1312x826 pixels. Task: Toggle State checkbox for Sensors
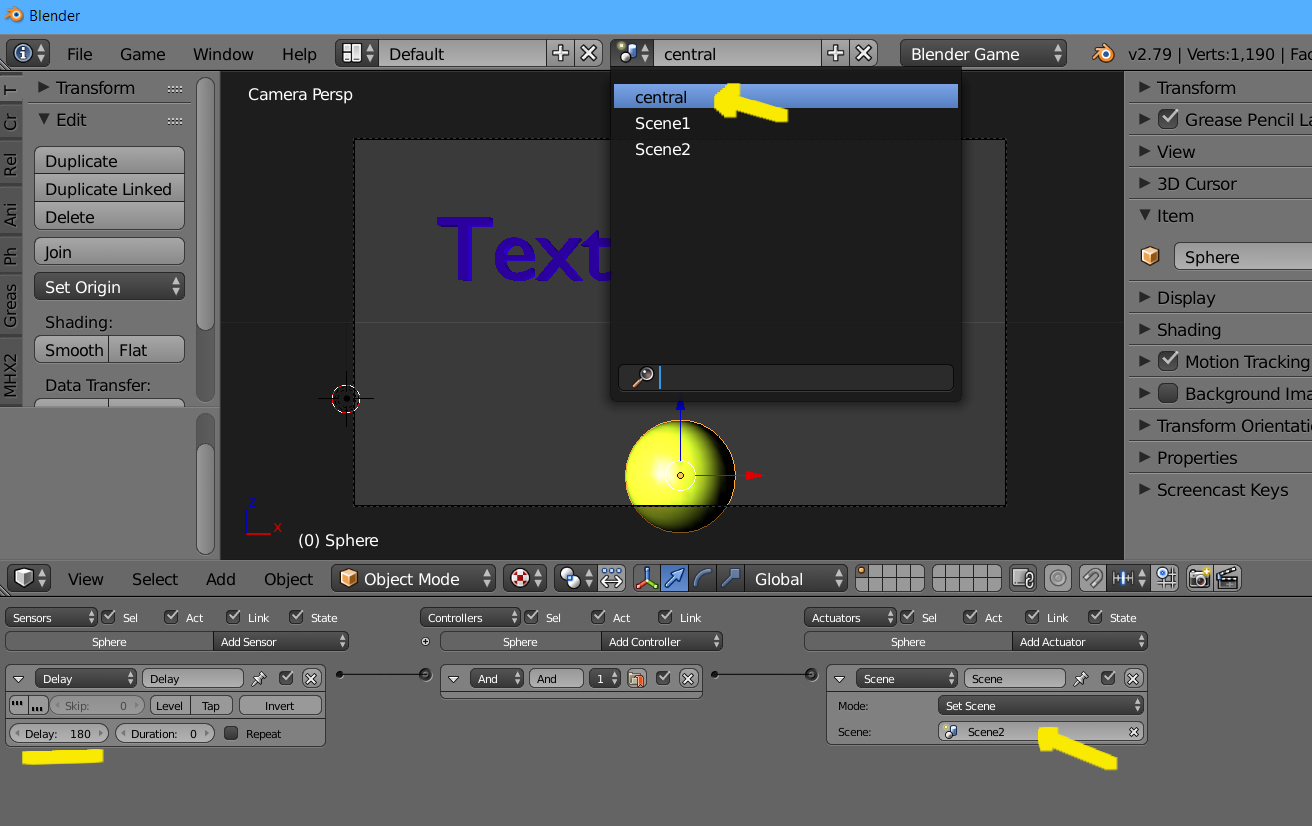[297, 617]
